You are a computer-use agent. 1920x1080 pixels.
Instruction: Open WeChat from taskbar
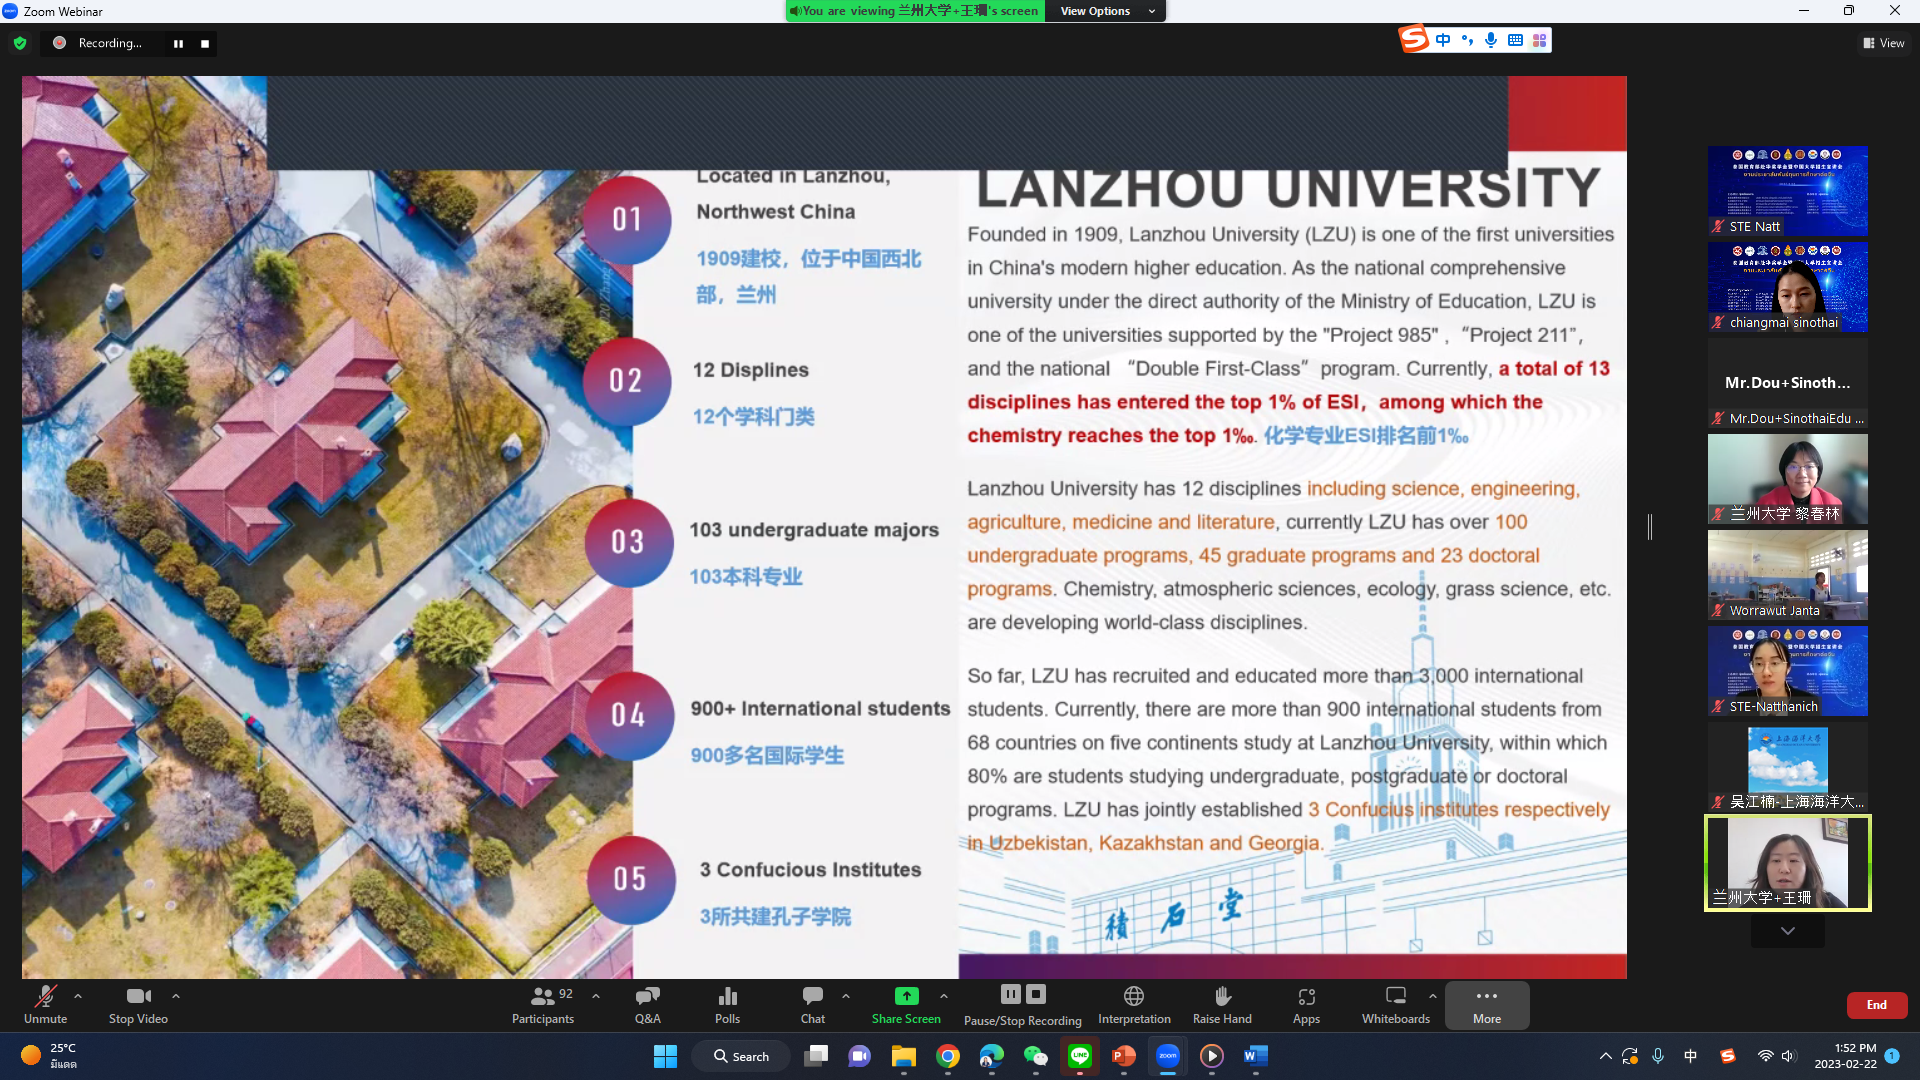pyautogui.click(x=1036, y=1056)
